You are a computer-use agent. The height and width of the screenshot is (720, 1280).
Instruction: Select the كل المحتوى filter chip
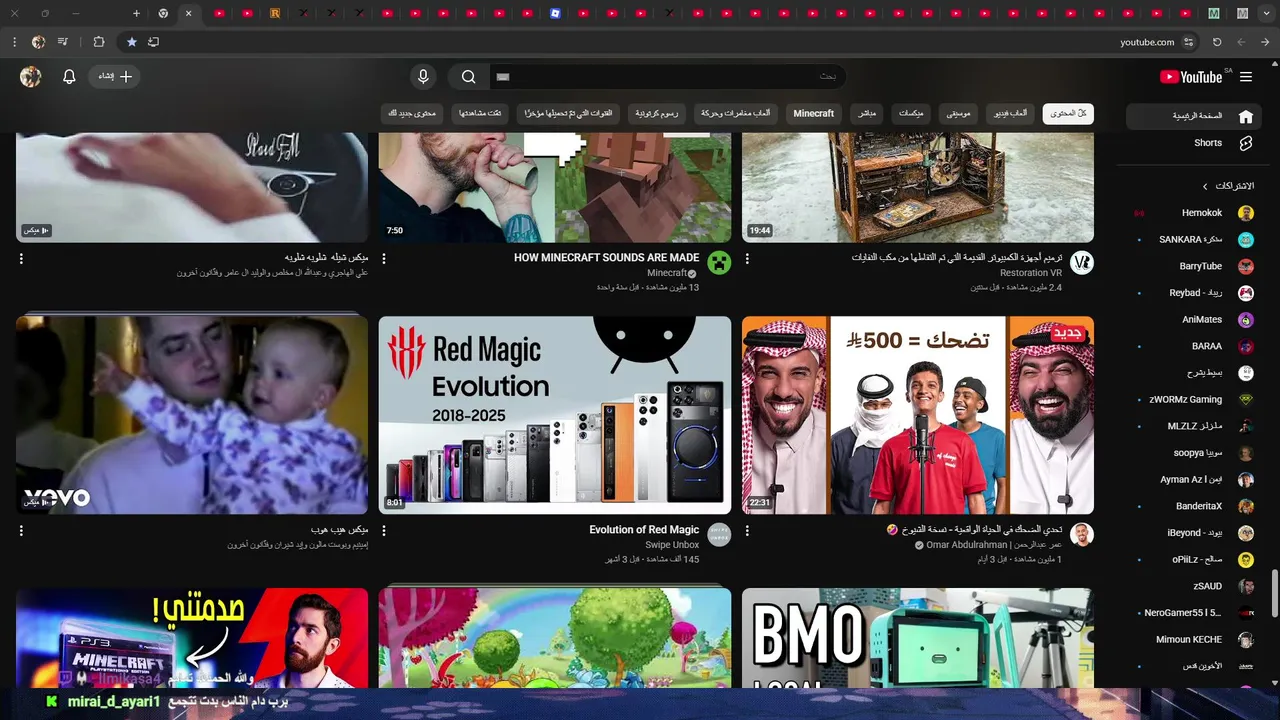(1068, 113)
